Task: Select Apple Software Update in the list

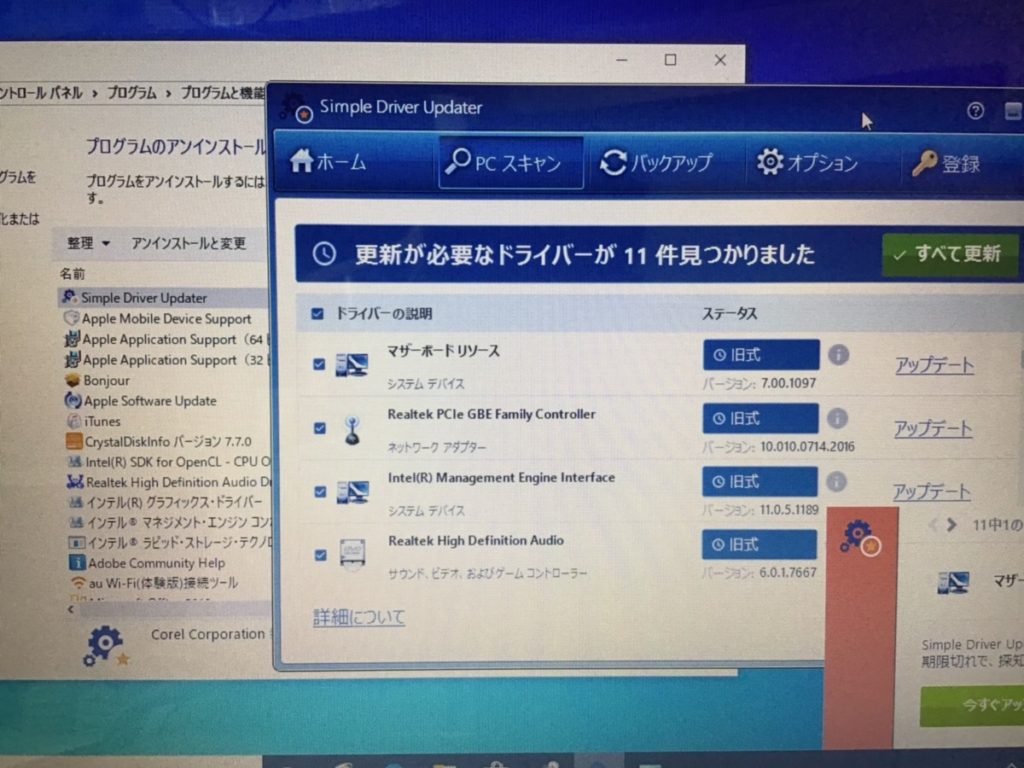Action: (150, 401)
